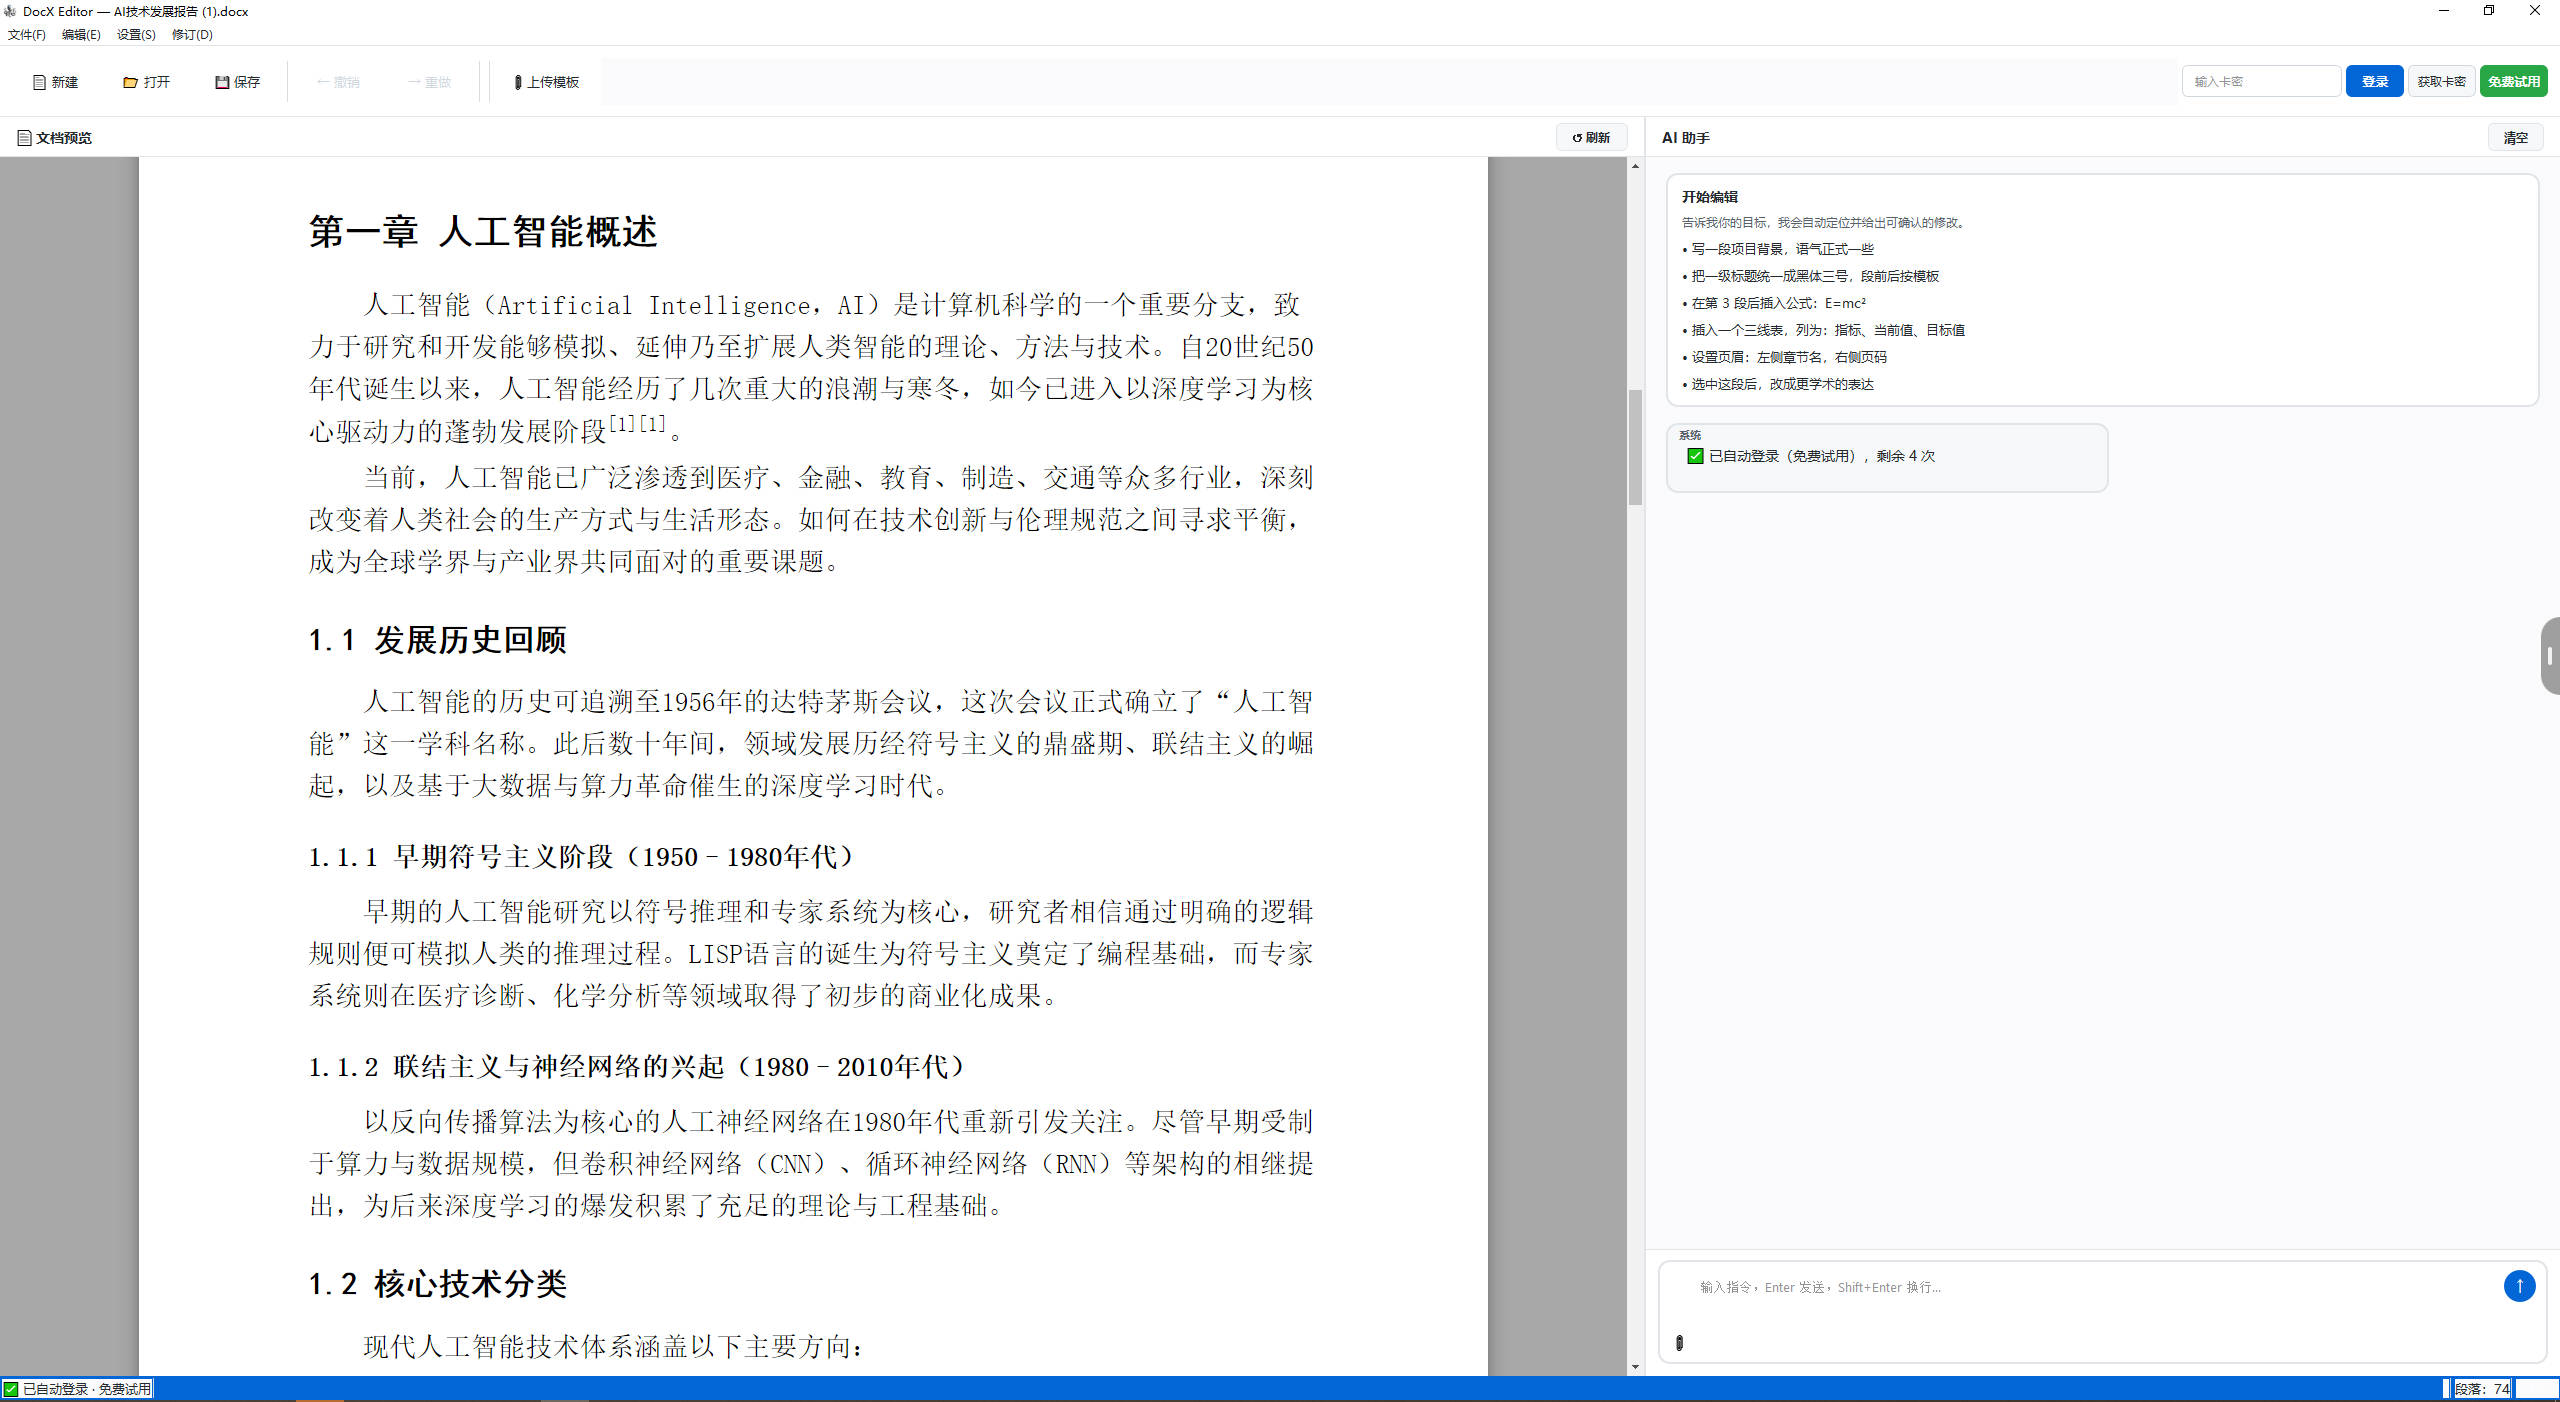Viewport: 2560px width, 1402px height.
Task: Click the 获取卡密 button
Action: pos(2441,82)
